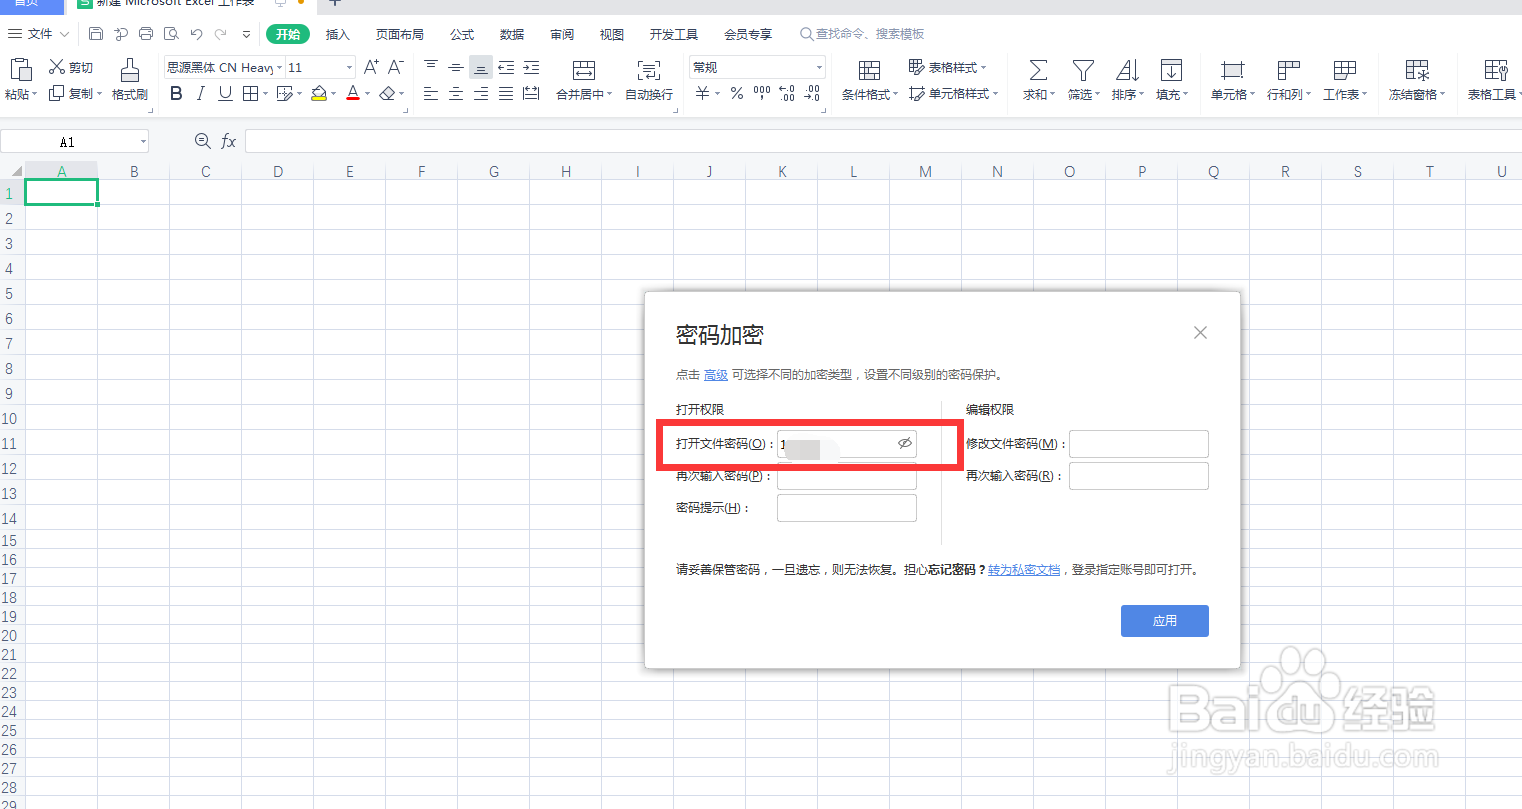
Task: Click the Developer Tools (开发工具) tab
Action: [674, 34]
